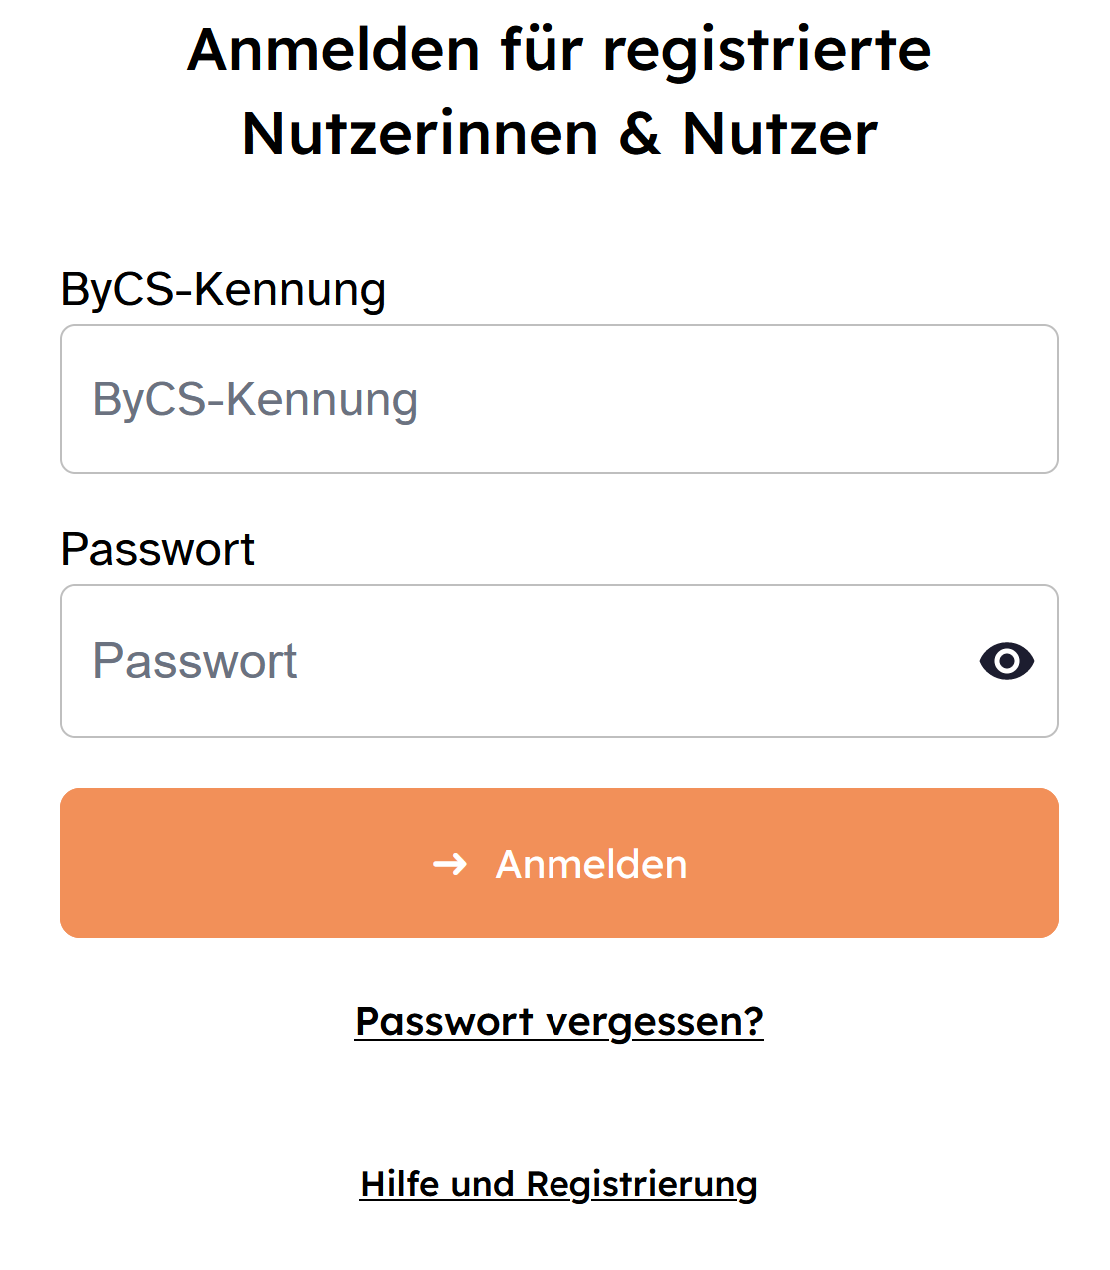Show the typed password via eye icon

(1006, 661)
